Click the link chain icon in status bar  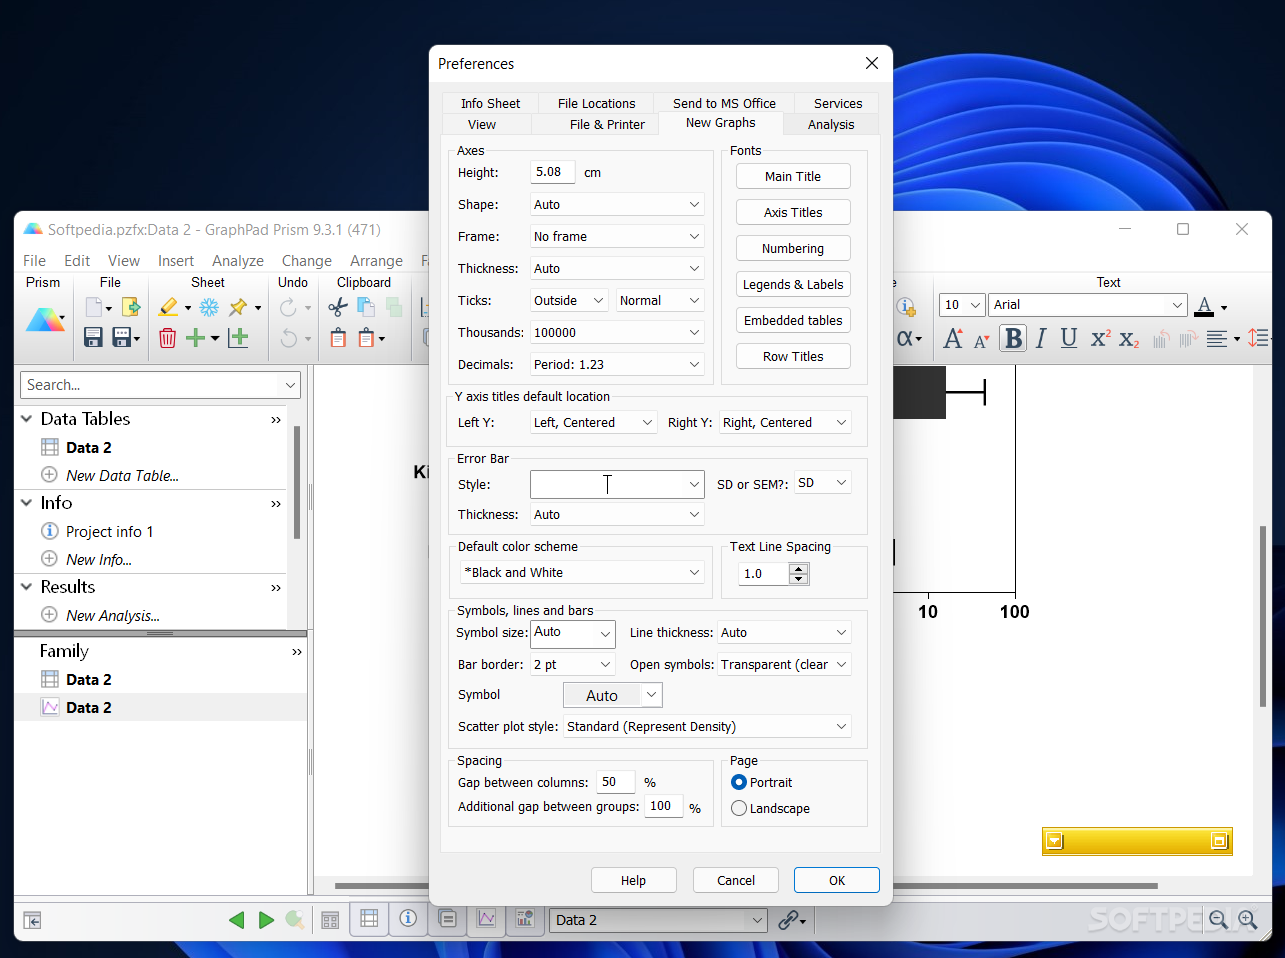(x=790, y=920)
